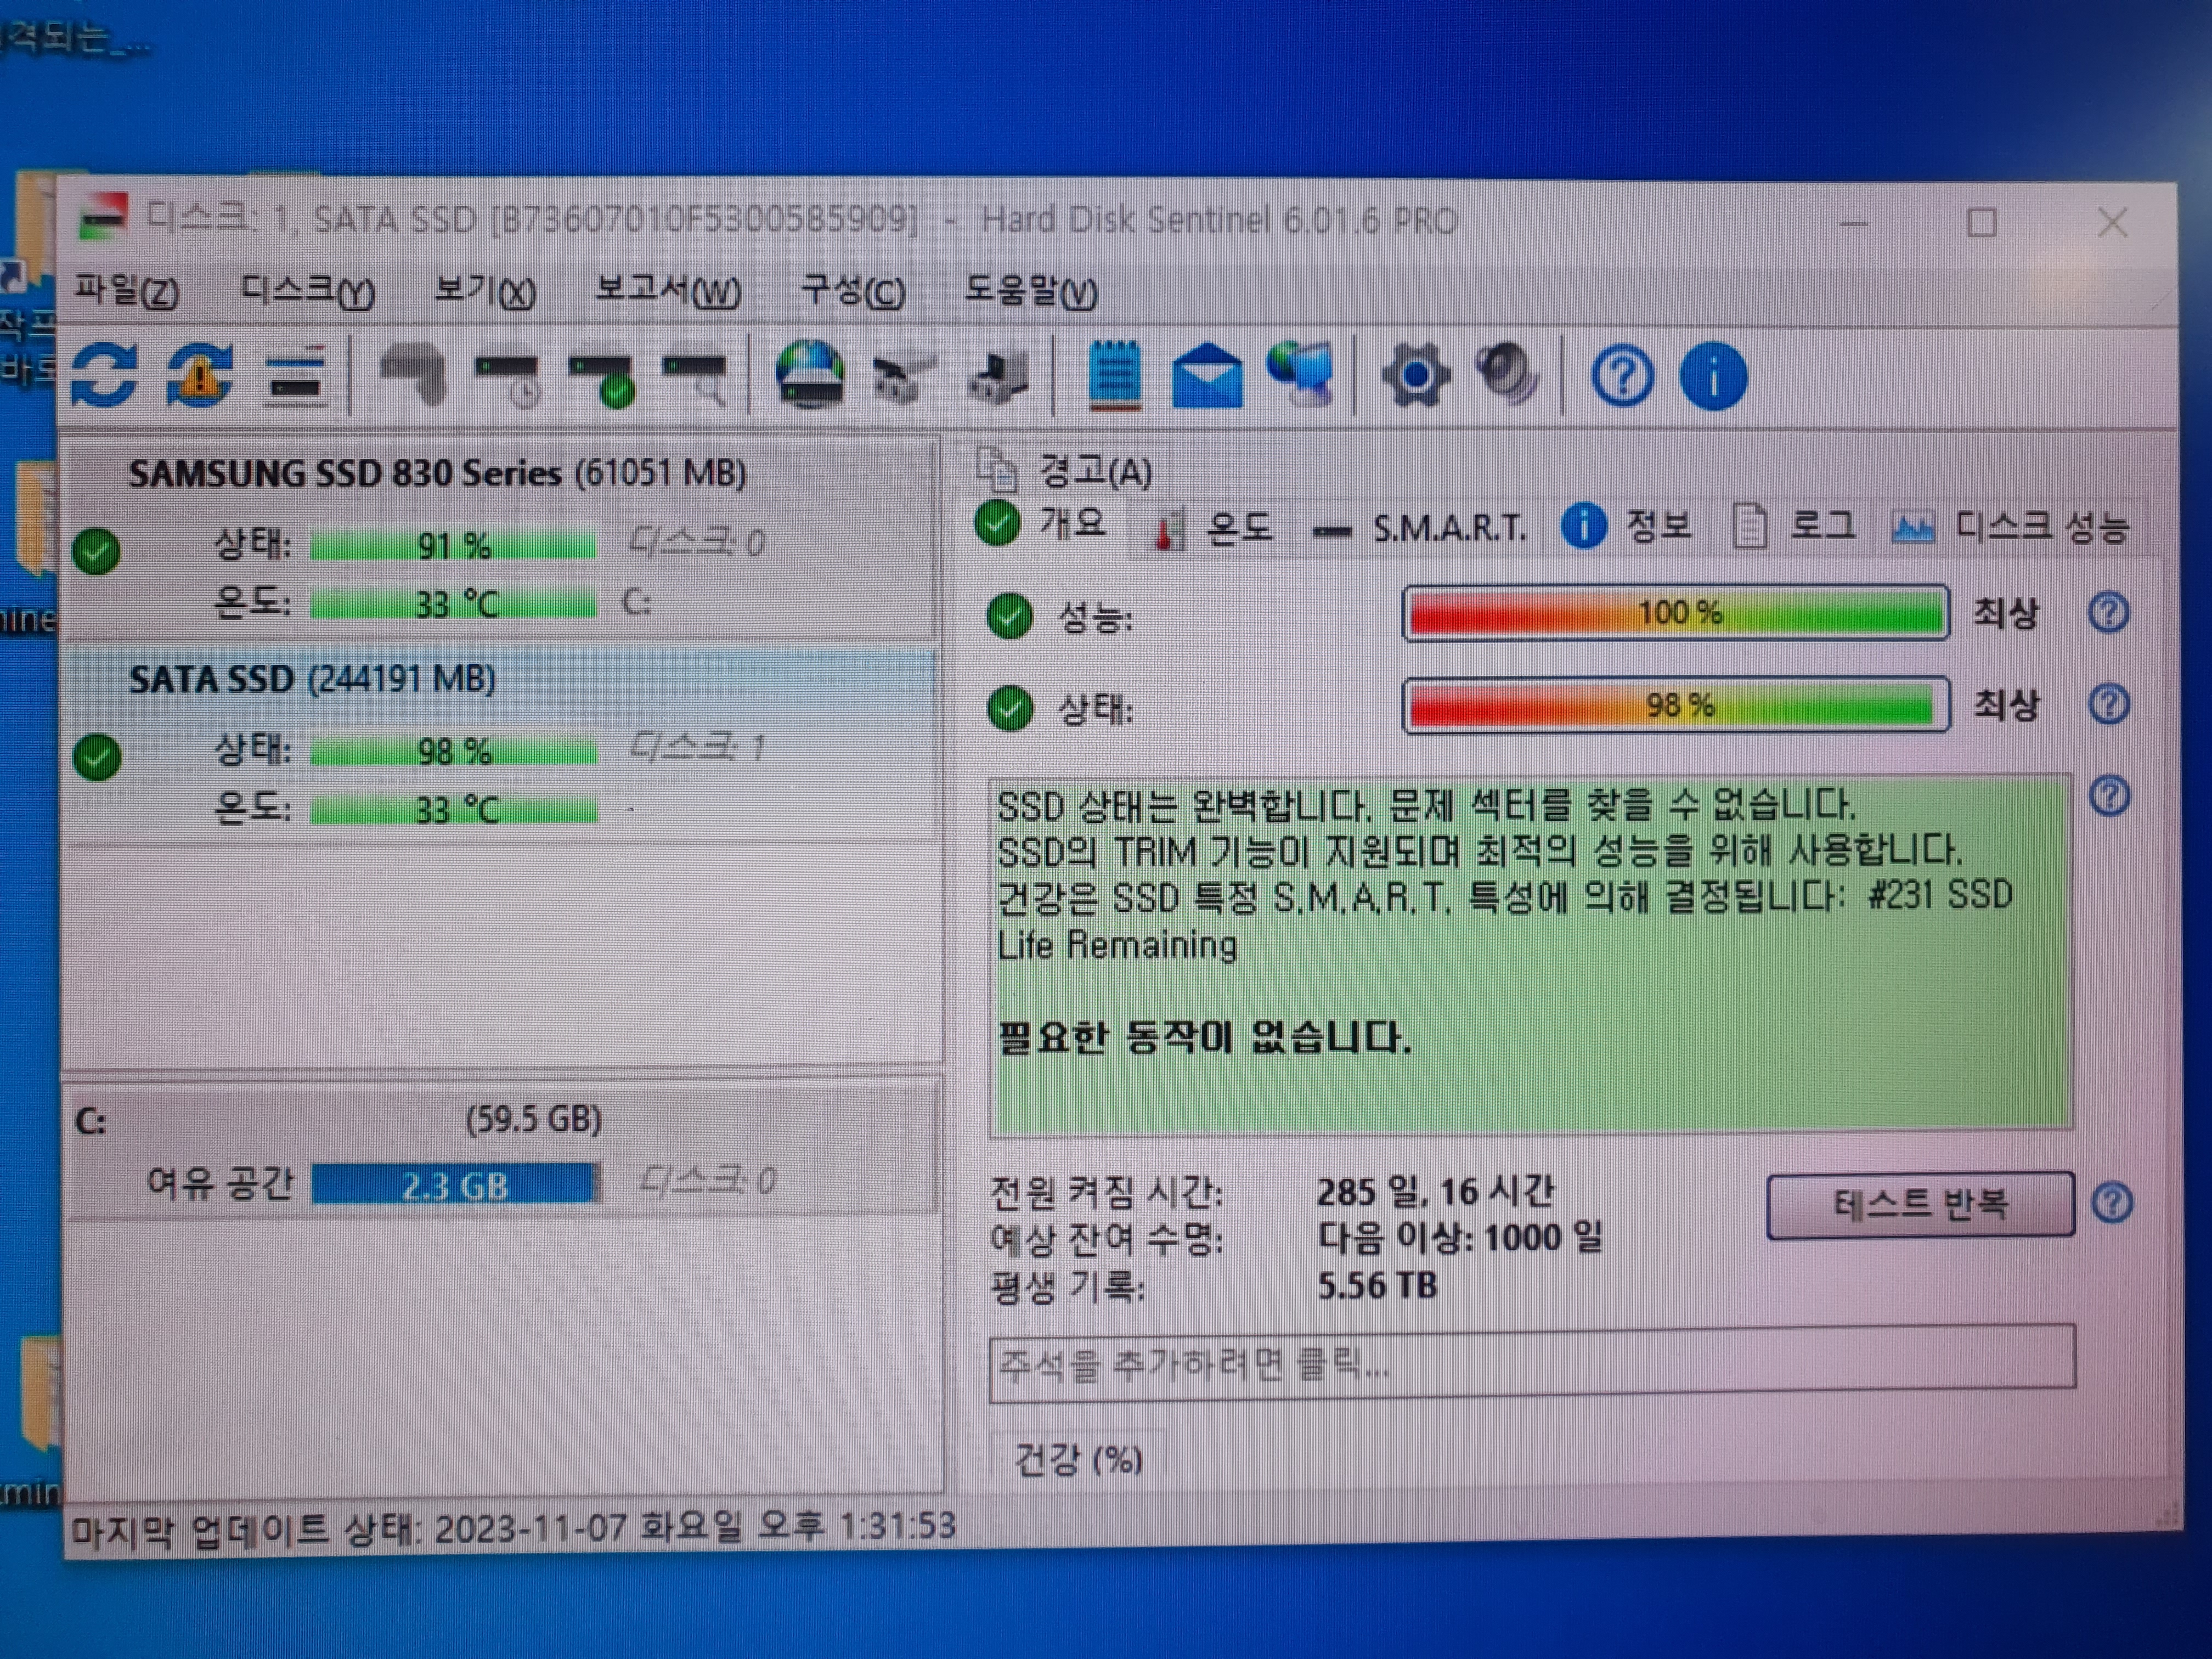Click the 테스트 반복 button
Screen dimensions: 2212x1659
[x=1920, y=1204]
